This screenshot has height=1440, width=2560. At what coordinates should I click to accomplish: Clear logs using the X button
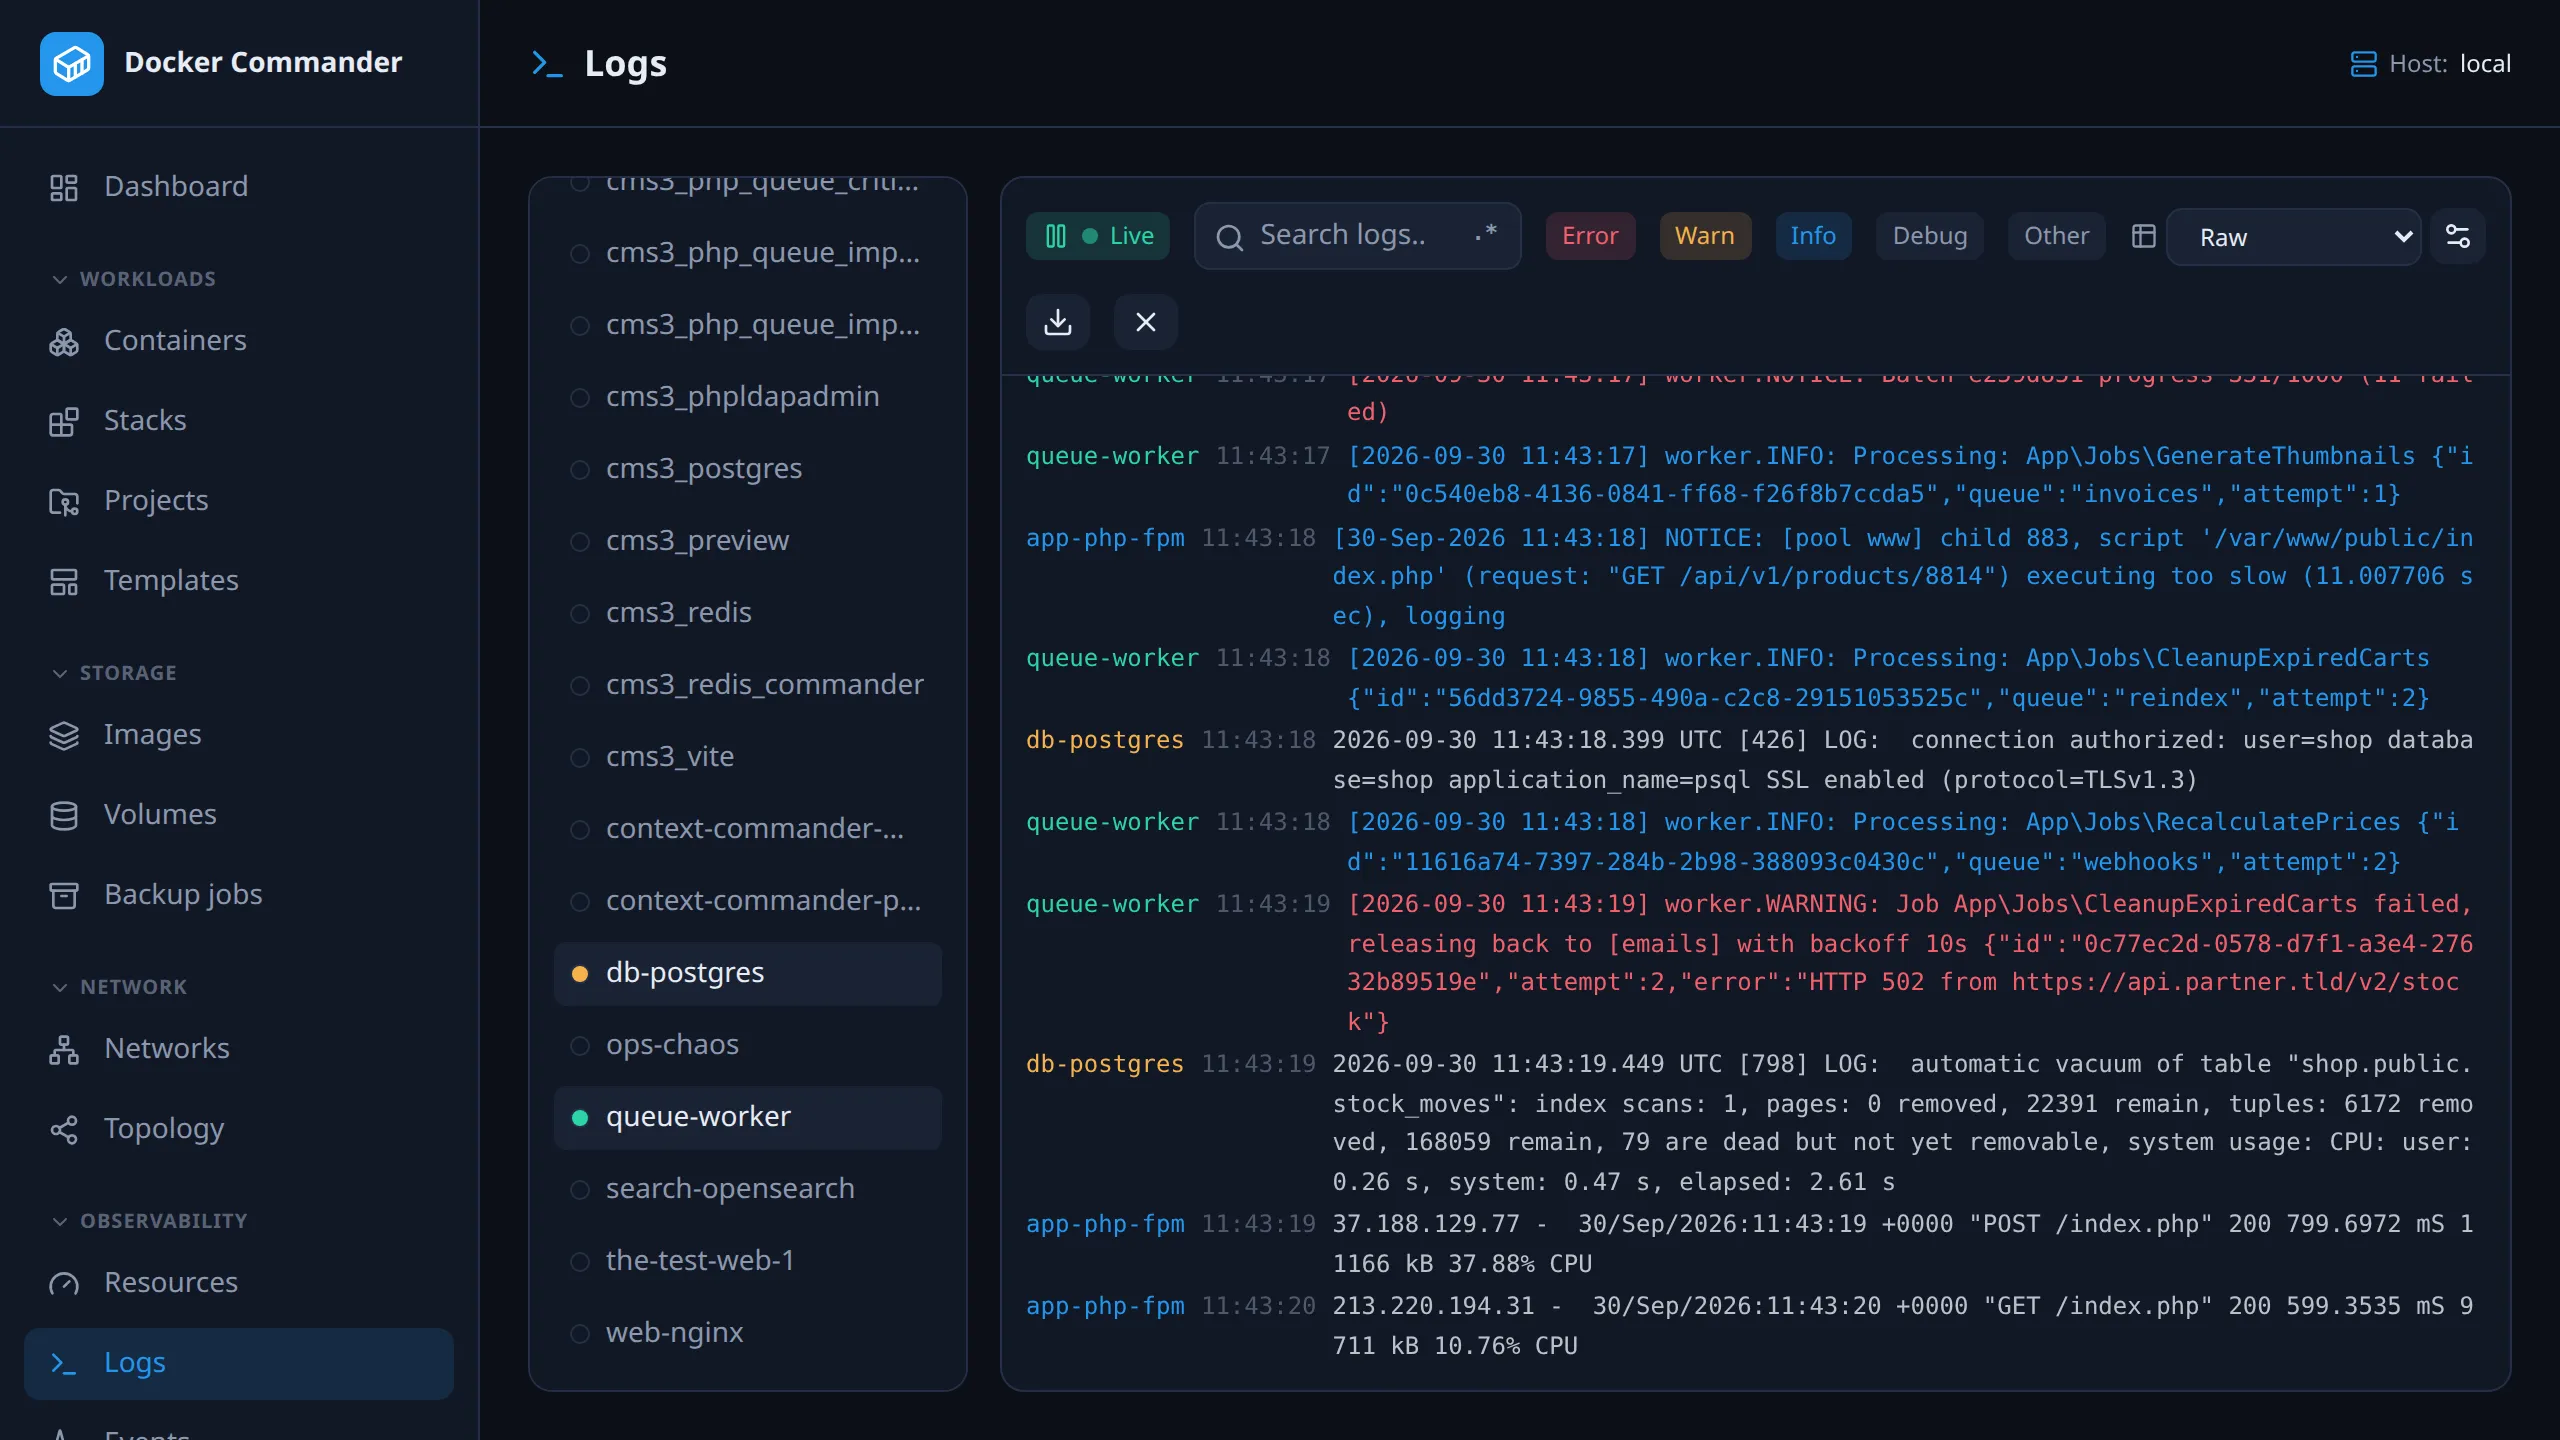point(1146,322)
